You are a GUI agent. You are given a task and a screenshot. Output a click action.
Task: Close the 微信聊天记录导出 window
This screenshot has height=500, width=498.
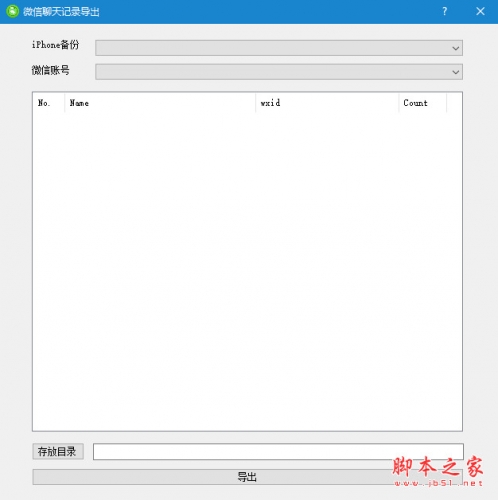tap(480, 12)
